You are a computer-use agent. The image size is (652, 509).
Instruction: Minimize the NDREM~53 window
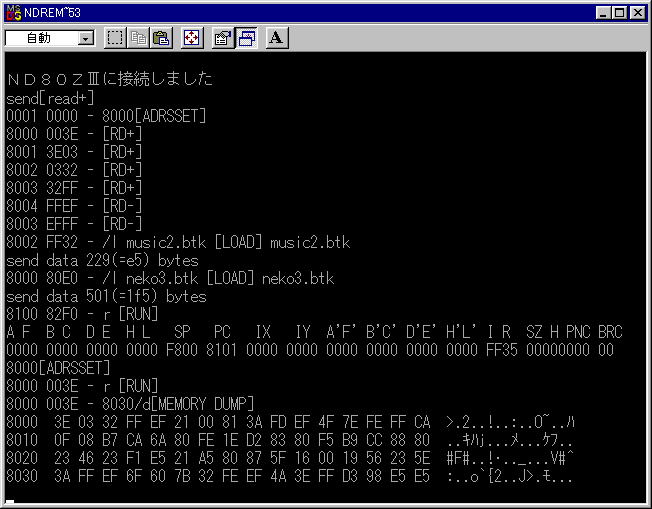point(603,13)
